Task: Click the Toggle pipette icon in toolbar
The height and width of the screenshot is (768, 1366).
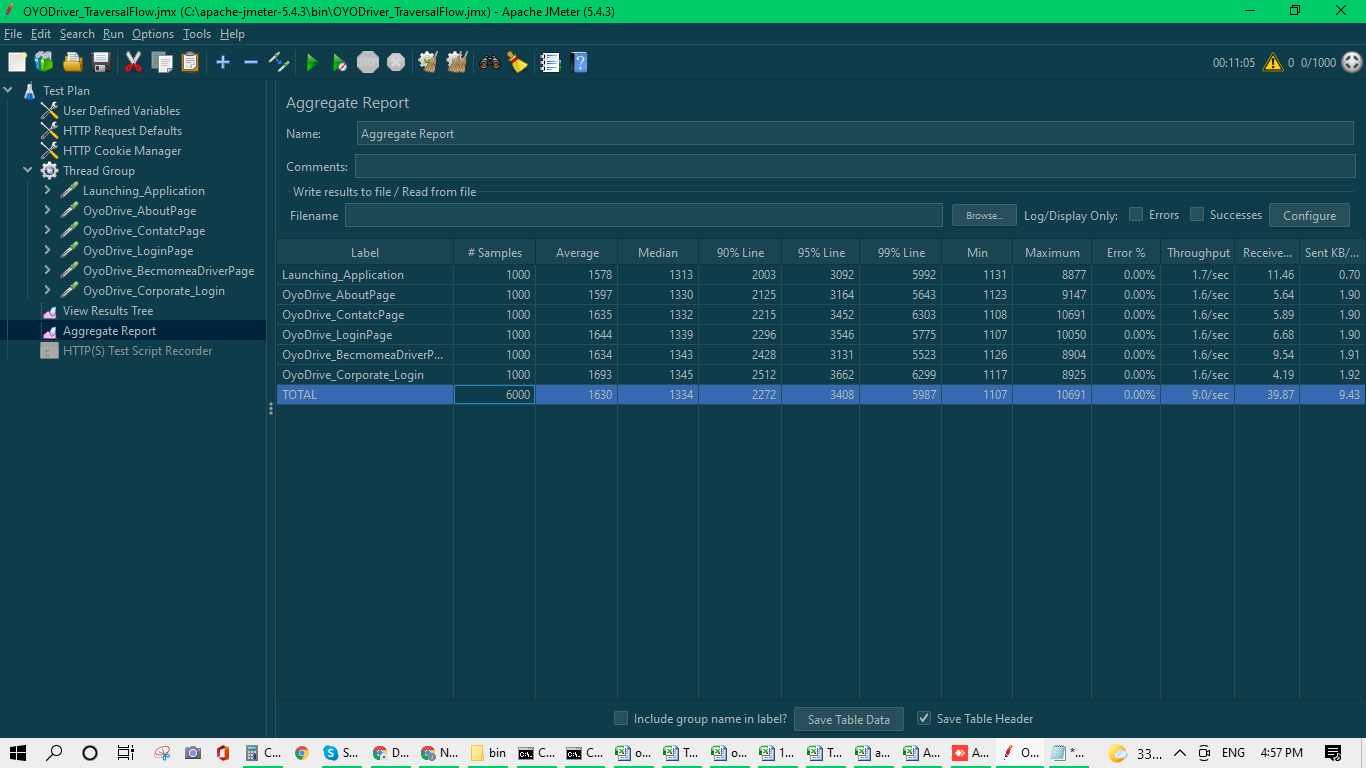Action: [x=279, y=62]
